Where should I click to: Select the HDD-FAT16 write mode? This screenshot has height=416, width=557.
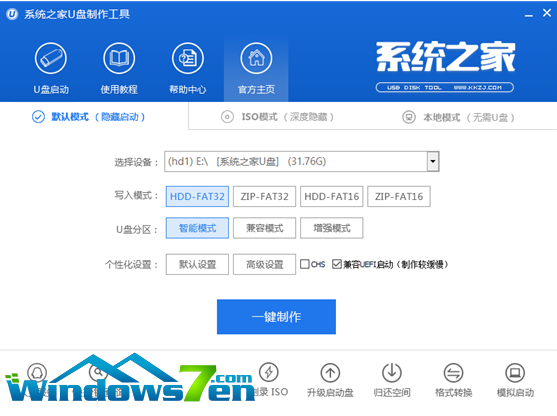tap(331, 196)
